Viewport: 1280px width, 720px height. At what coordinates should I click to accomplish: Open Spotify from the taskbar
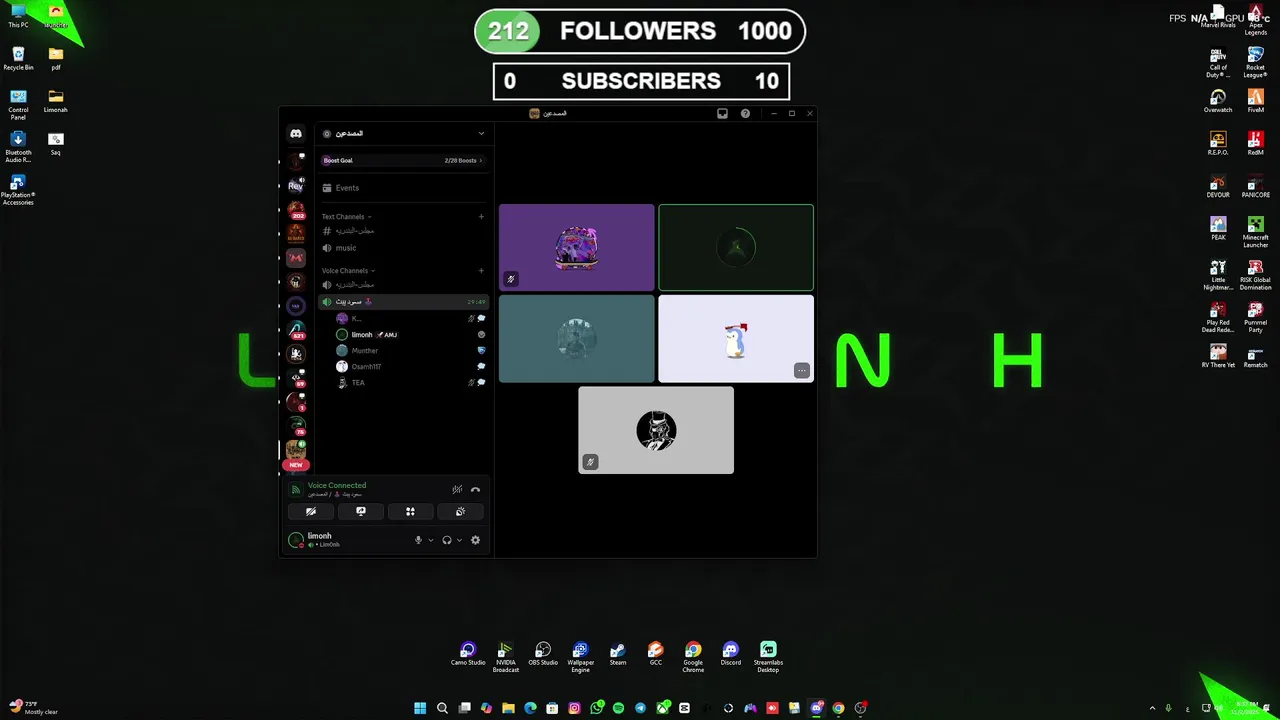[x=618, y=708]
